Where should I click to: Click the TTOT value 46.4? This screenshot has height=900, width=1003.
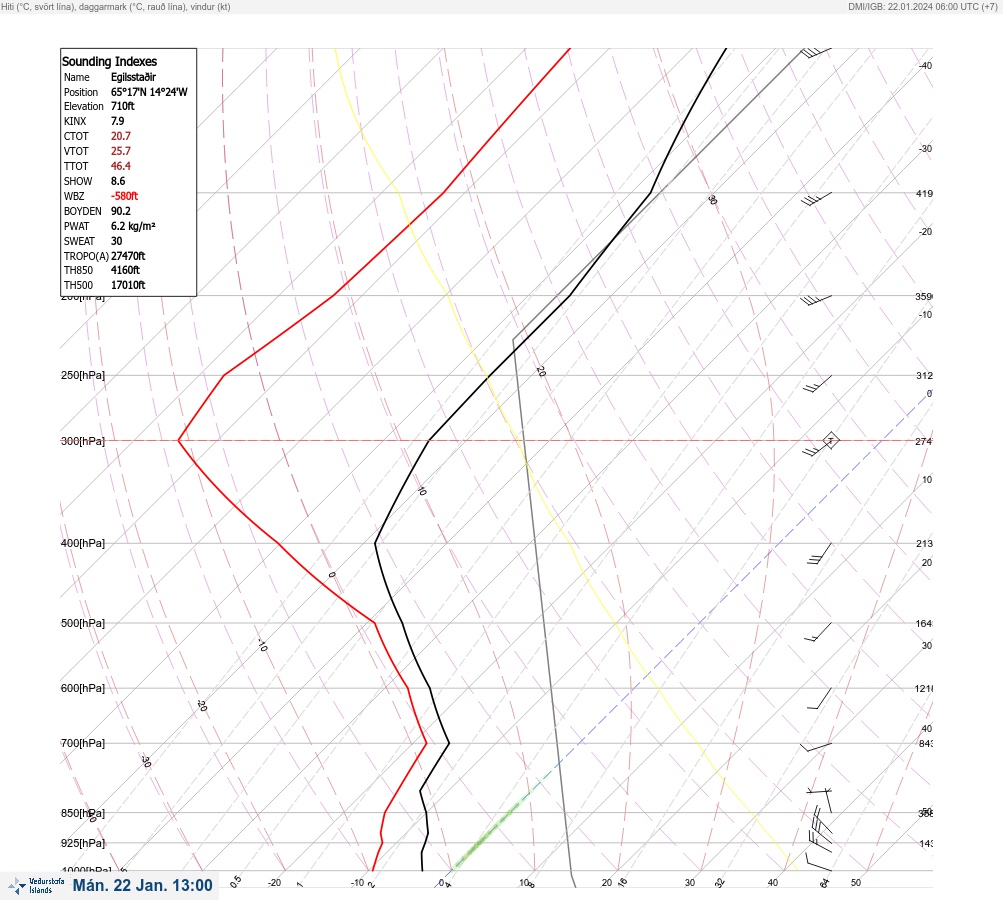click(x=120, y=166)
